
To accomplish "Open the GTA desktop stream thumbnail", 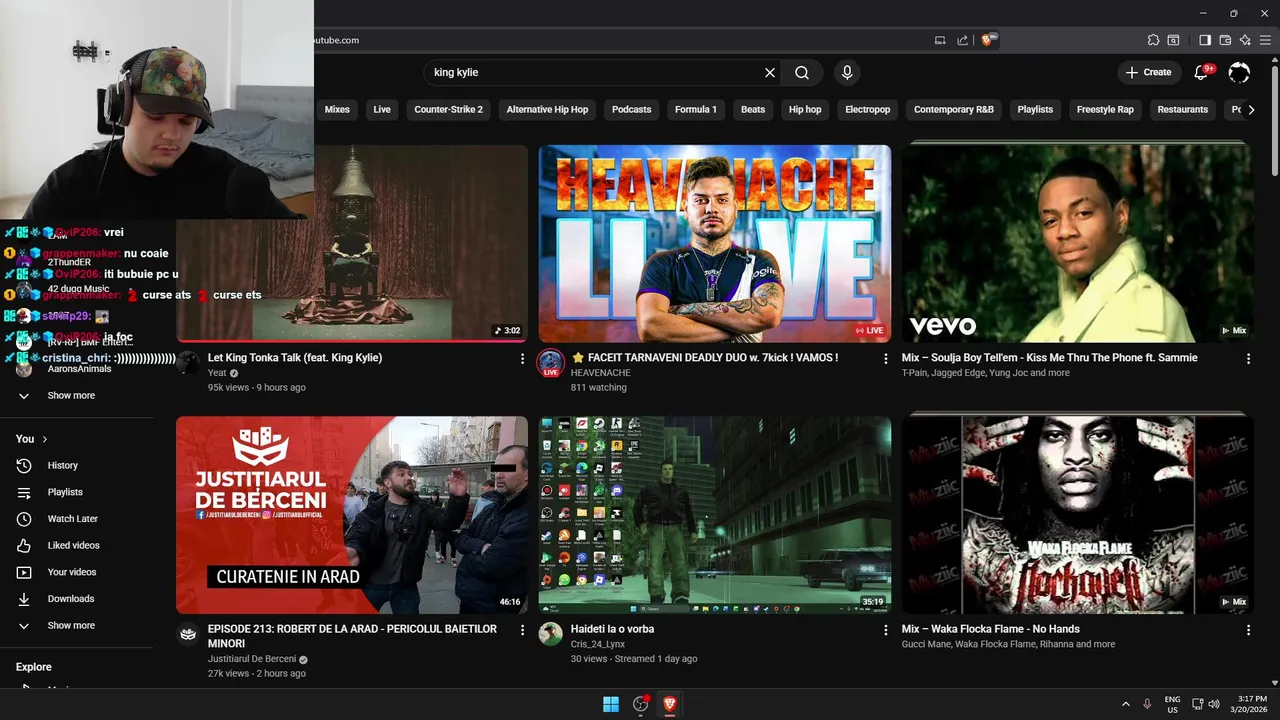I will click(715, 515).
